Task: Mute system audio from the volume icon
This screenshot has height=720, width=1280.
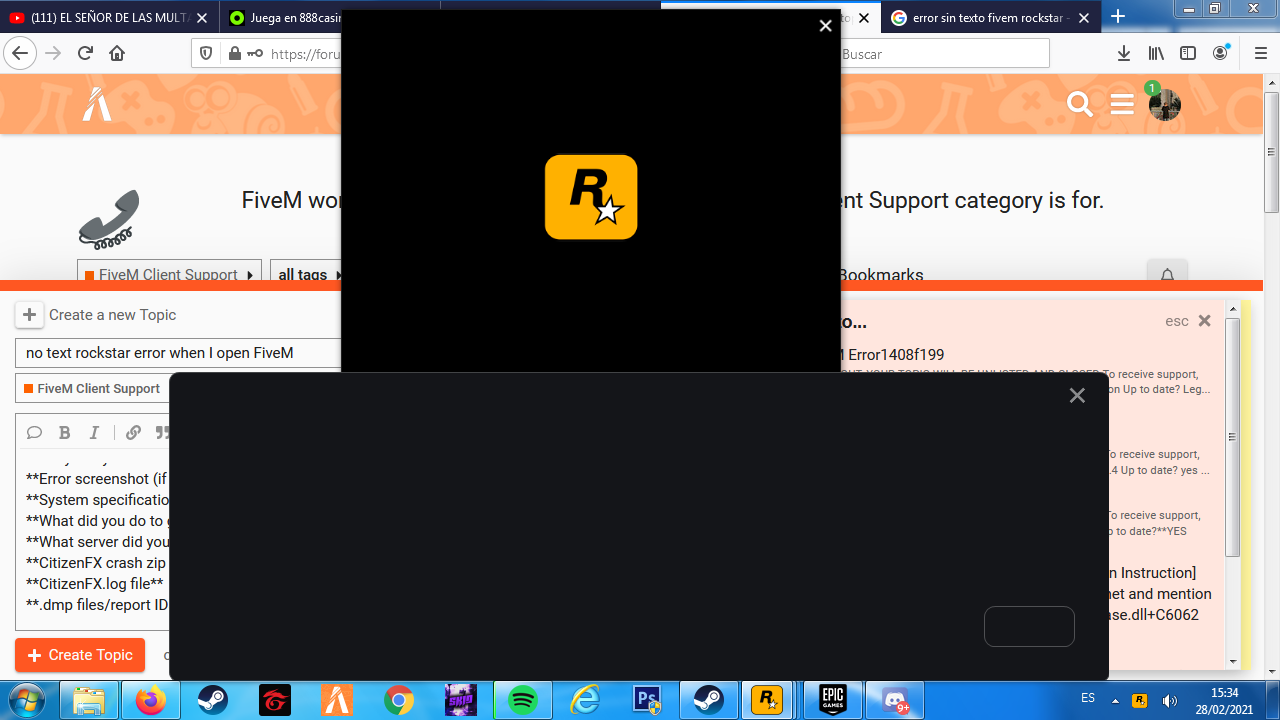Action: pyautogui.click(x=1168, y=698)
